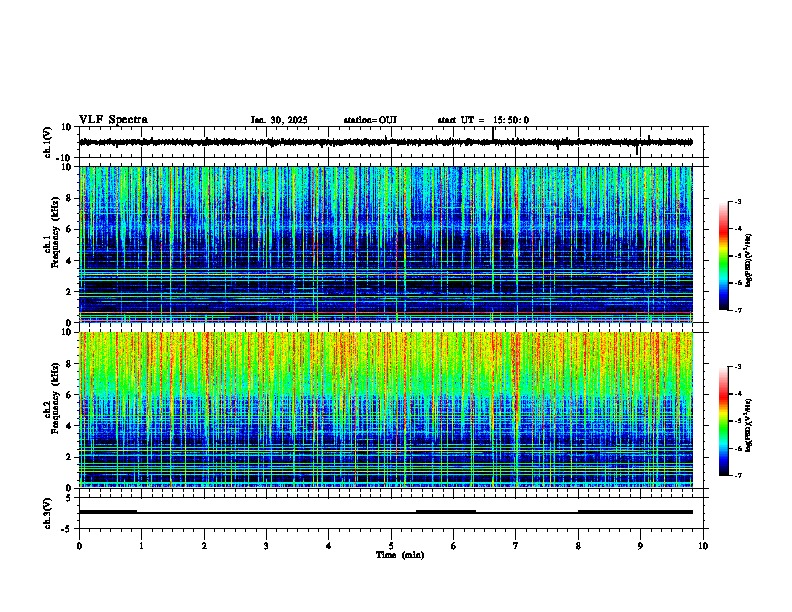Click the "6" kHz tick of ch.2 spectrogram

[x=70, y=395]
